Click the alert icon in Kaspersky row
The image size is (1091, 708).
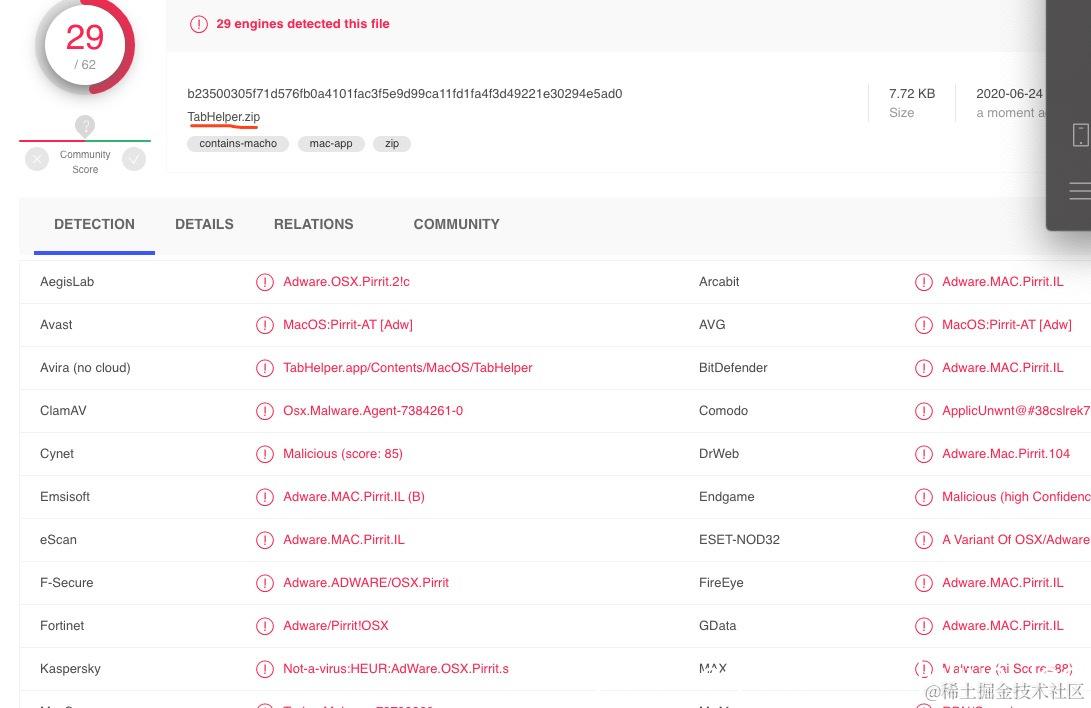click(265, 670)
